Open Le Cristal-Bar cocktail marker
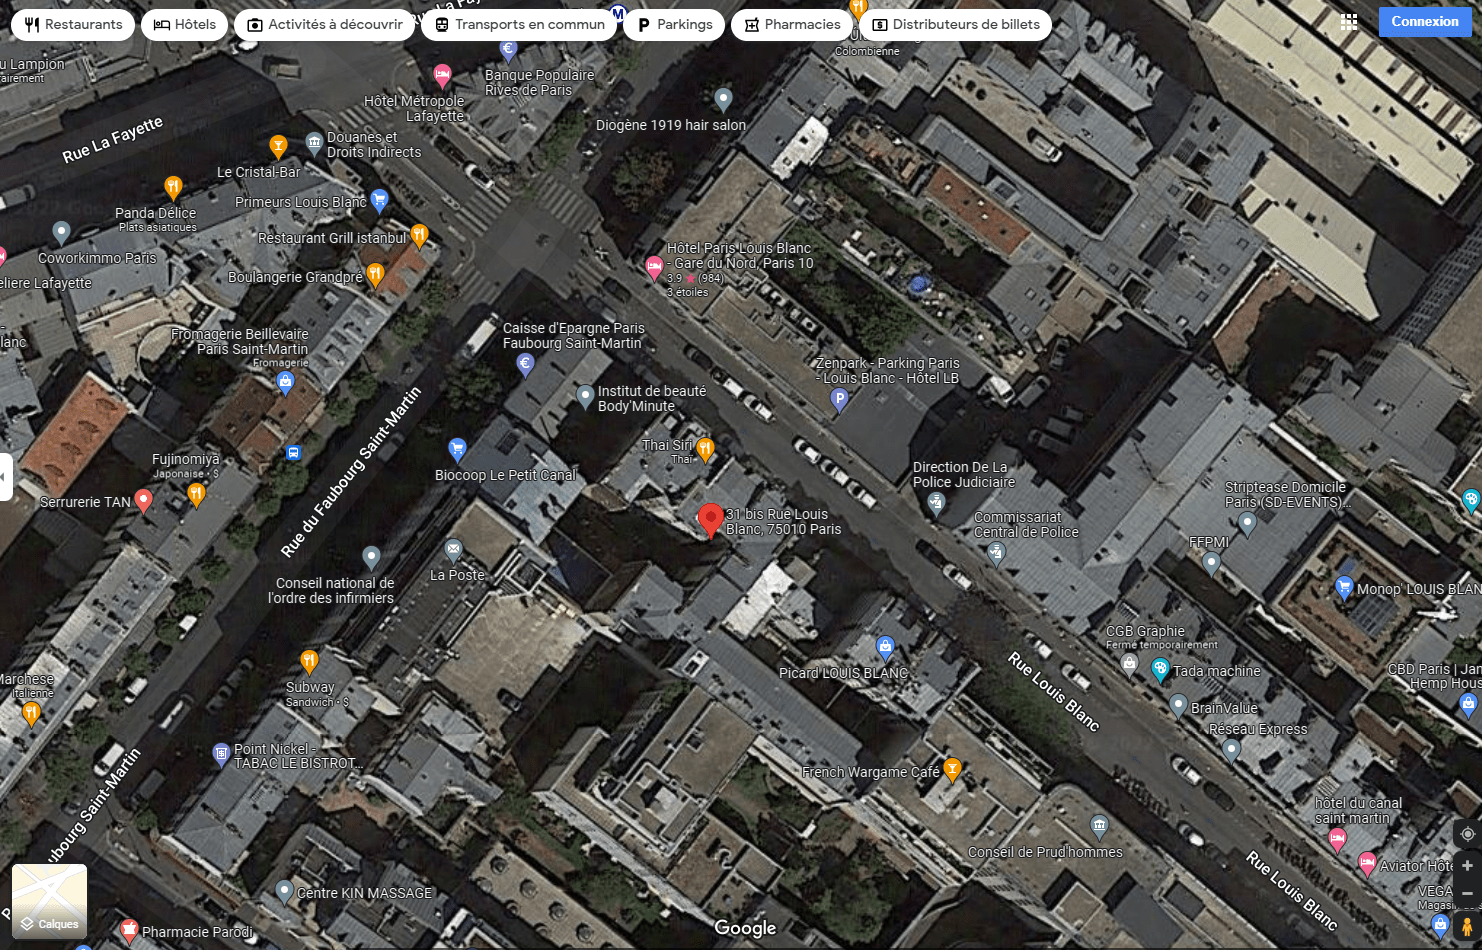 tap(279, 147)
